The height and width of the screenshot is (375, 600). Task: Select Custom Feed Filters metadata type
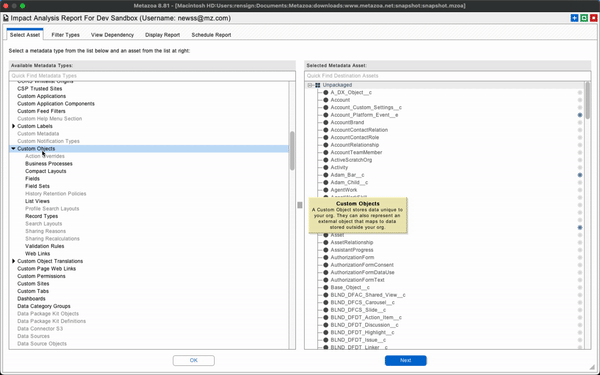tap(41, 111)
